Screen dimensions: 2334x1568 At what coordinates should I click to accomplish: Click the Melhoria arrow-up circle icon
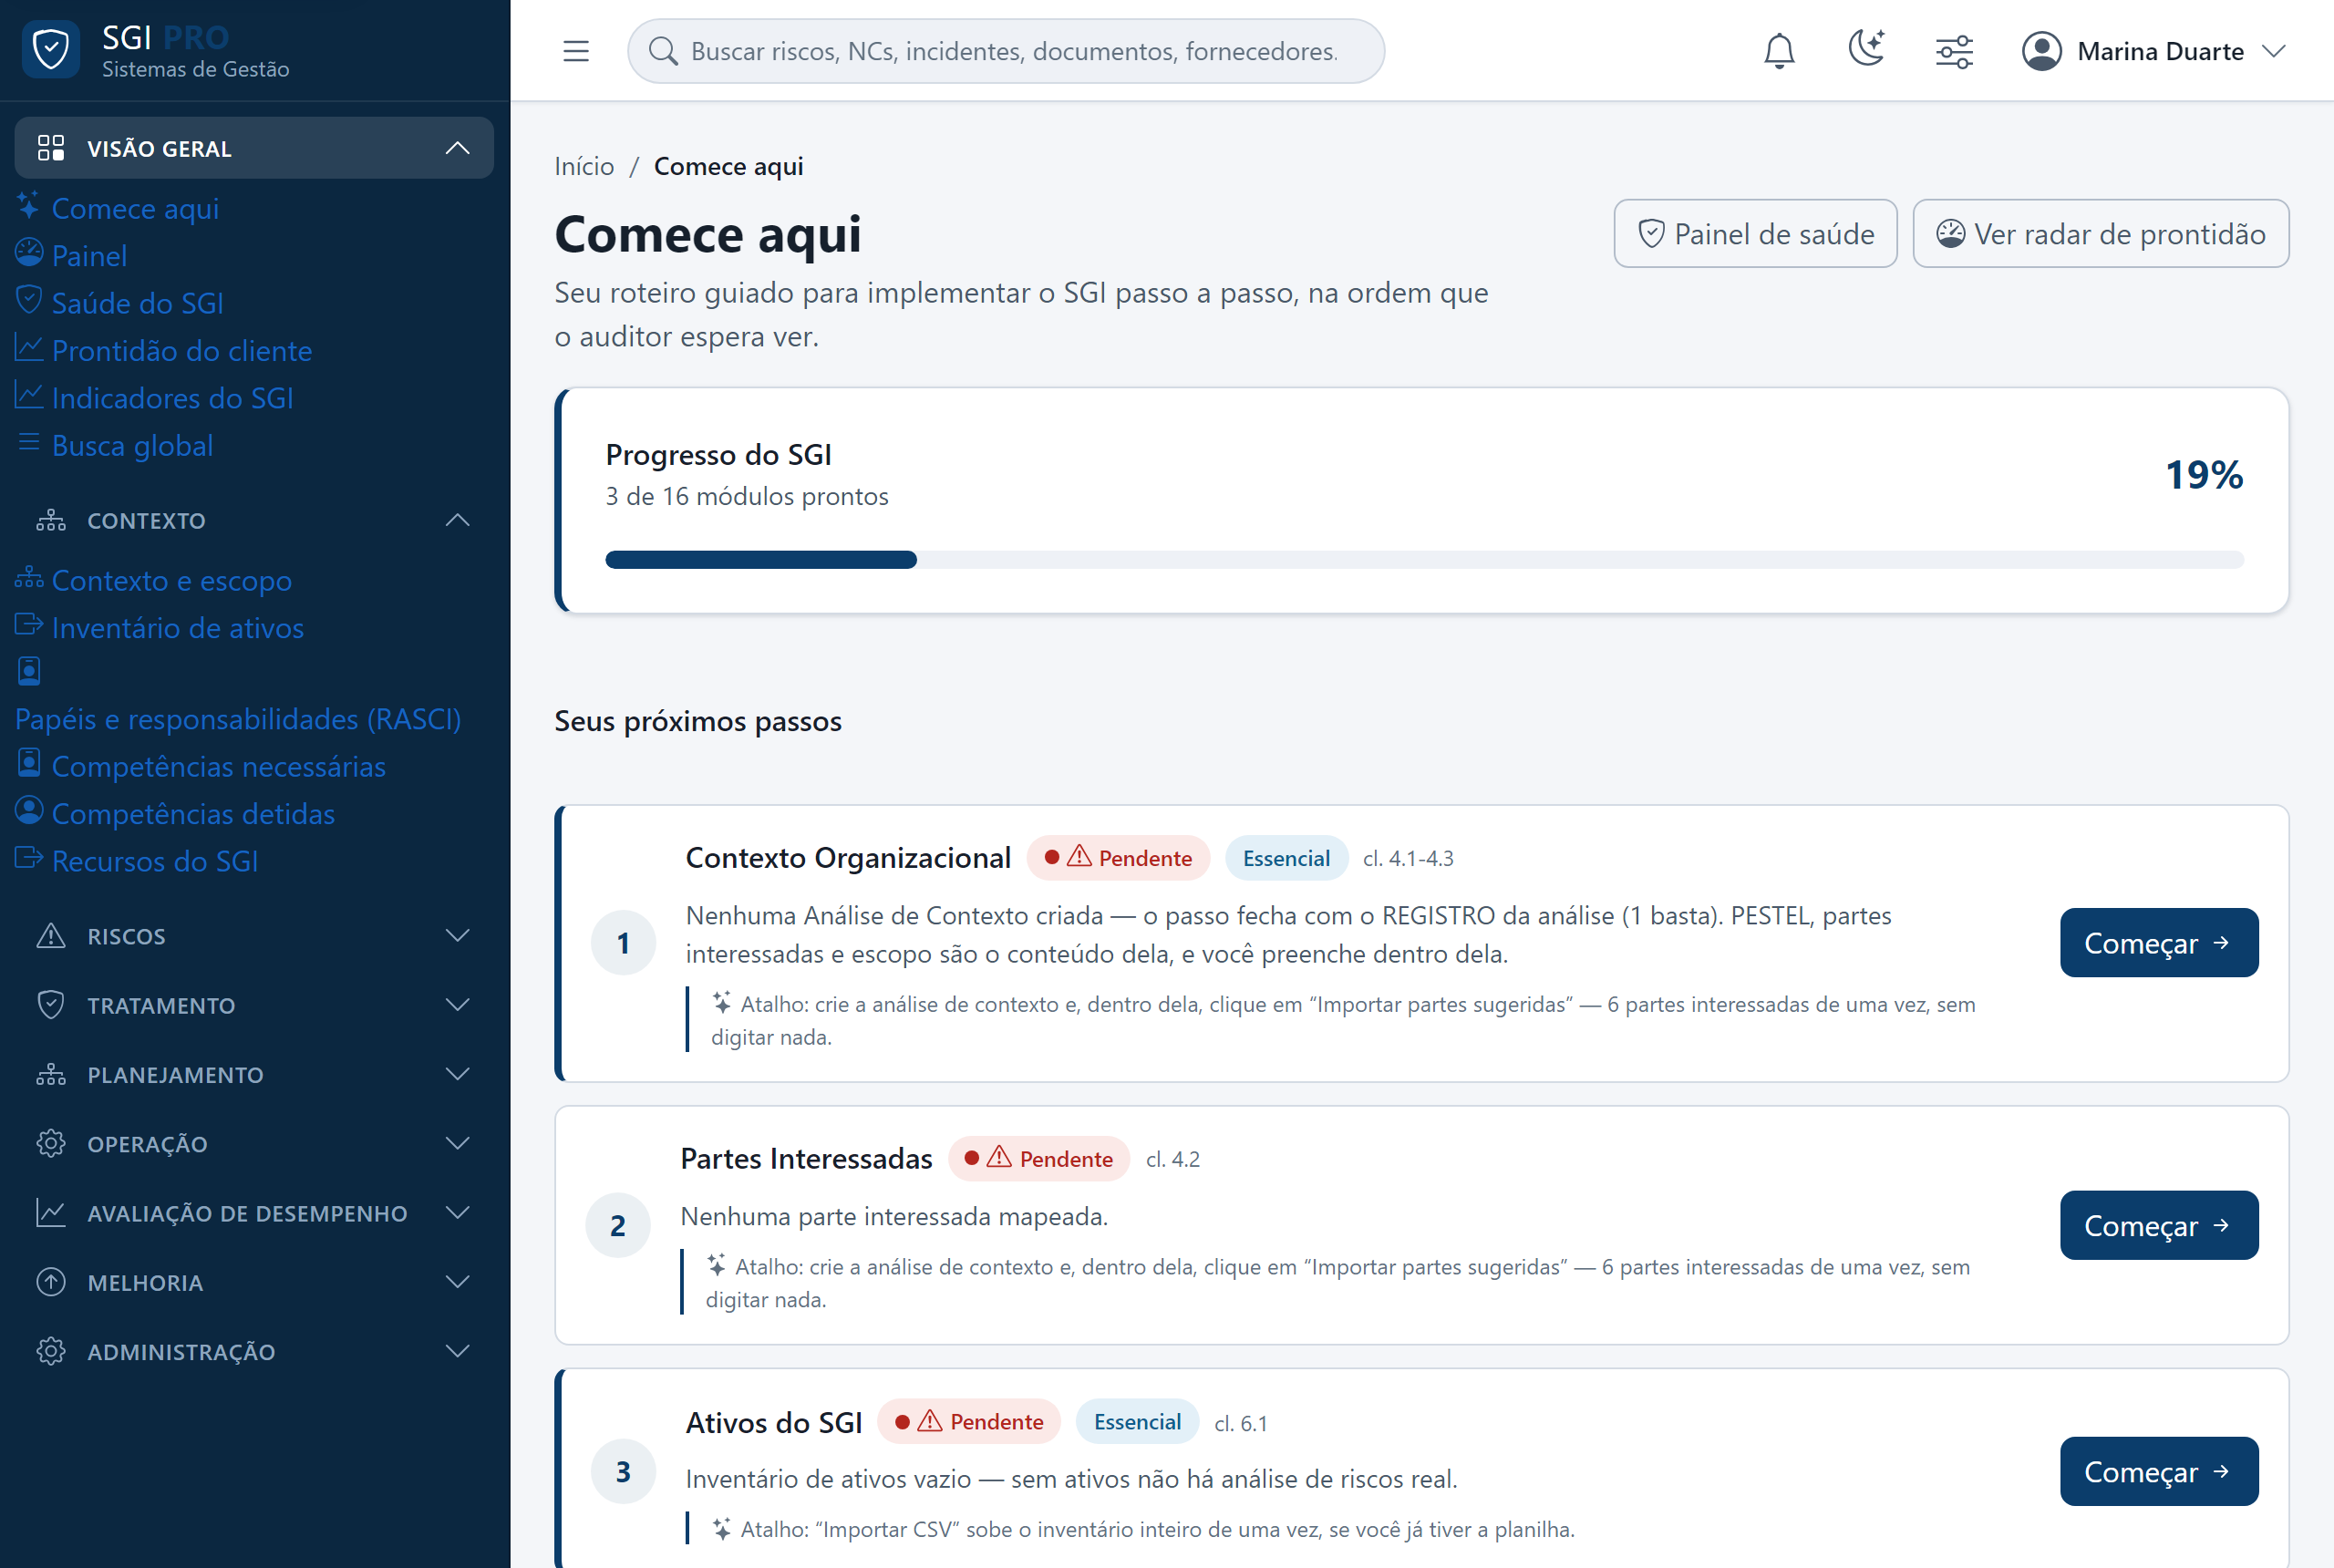[51, 1282]
